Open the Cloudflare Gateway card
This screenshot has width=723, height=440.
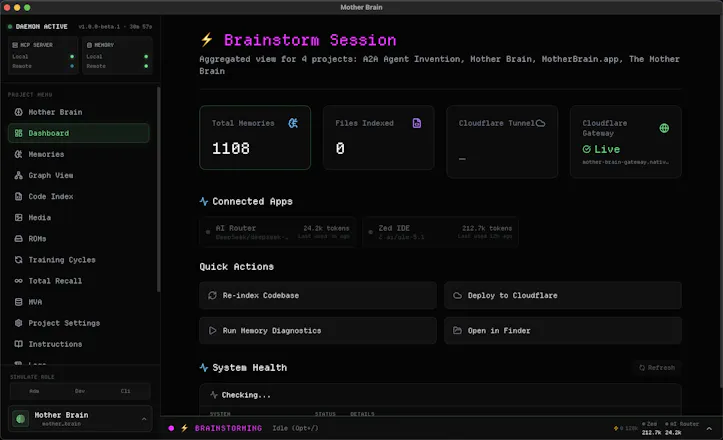(626, 142)
